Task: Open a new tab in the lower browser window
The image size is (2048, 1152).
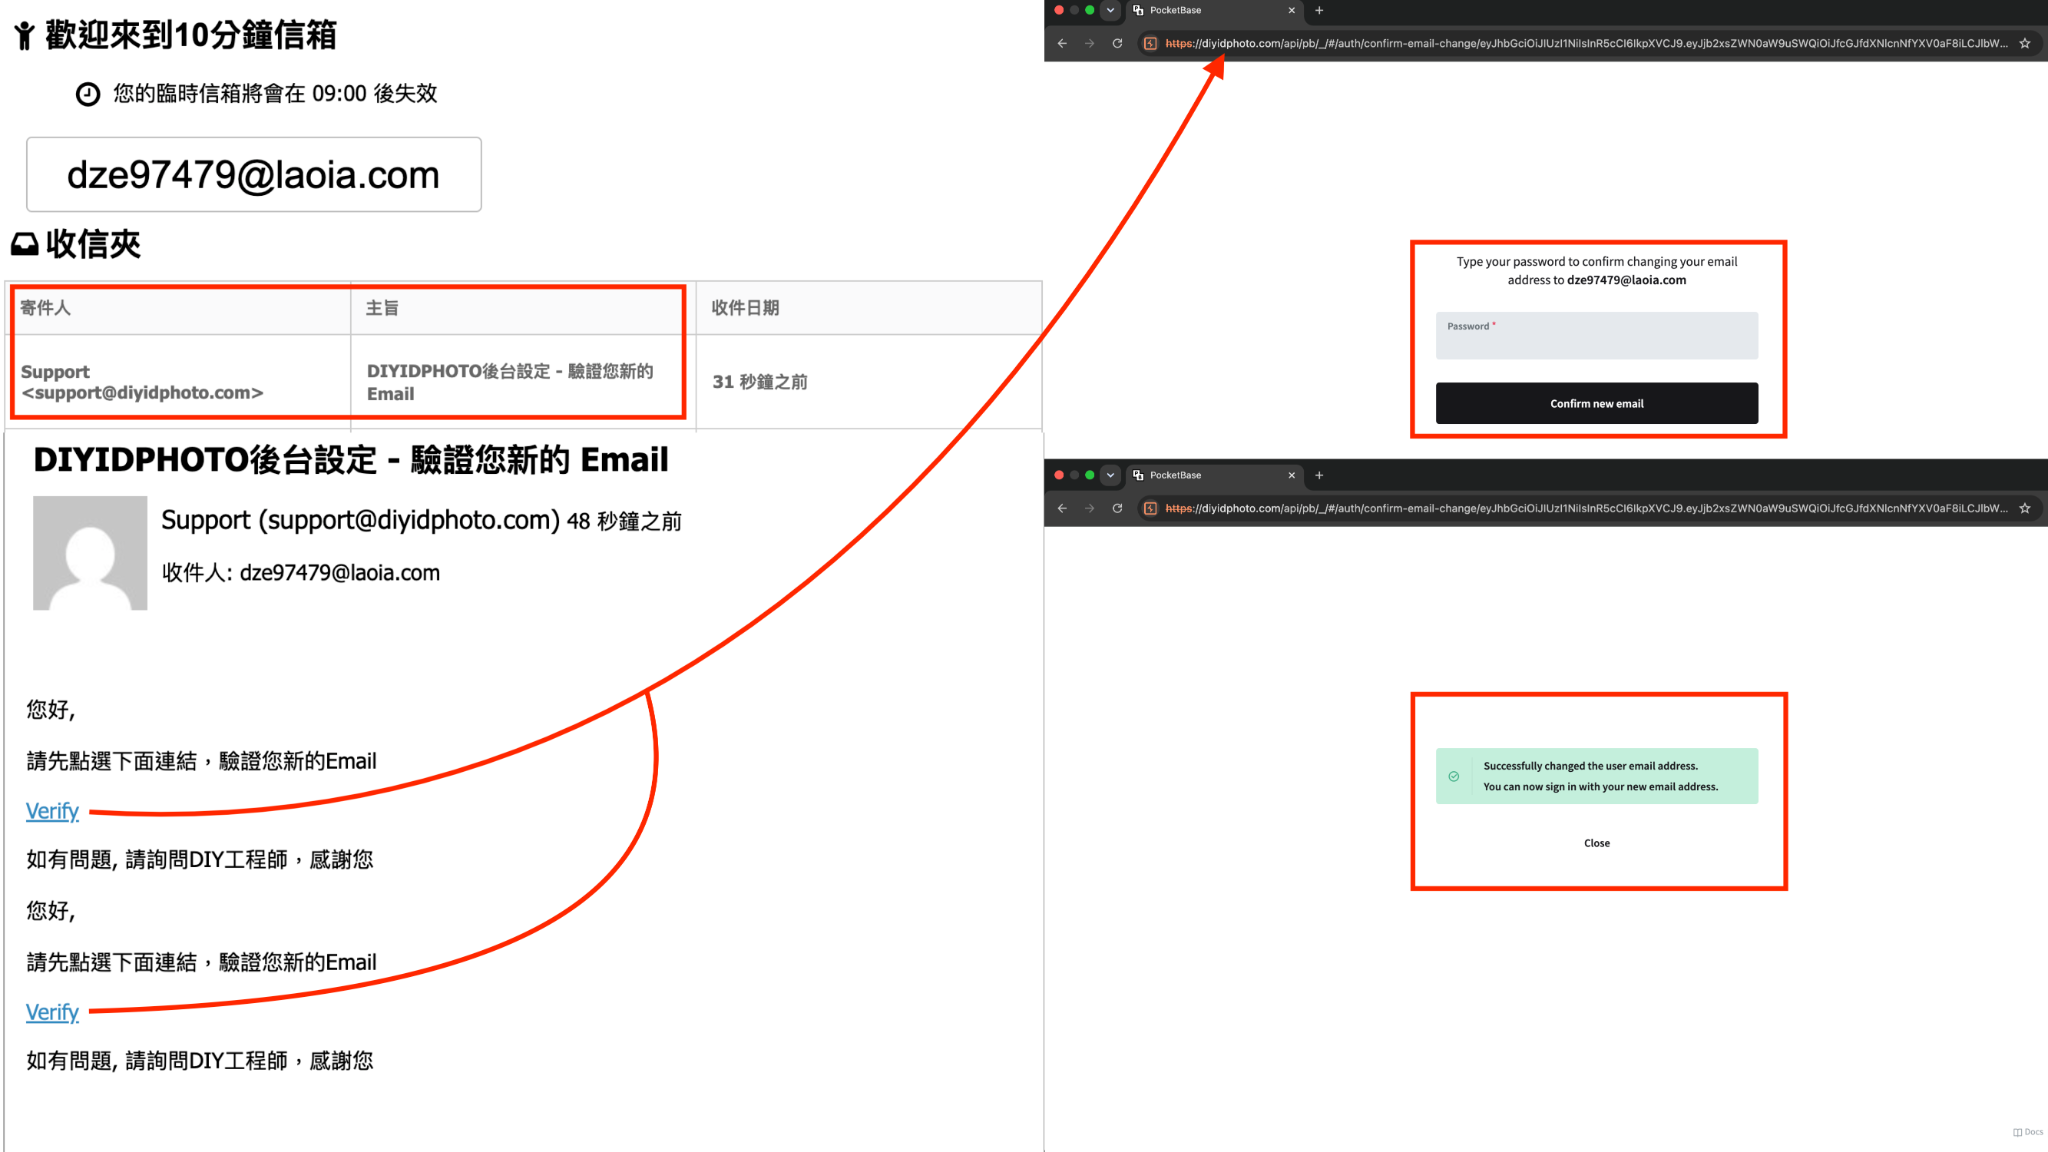Action: [x=1319, y=475]
